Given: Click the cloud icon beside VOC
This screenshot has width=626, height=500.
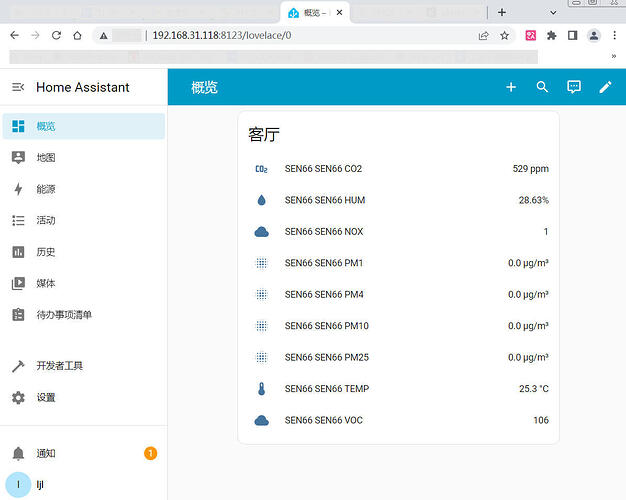Looking at the screenshot, I should (x=262, y=420).
